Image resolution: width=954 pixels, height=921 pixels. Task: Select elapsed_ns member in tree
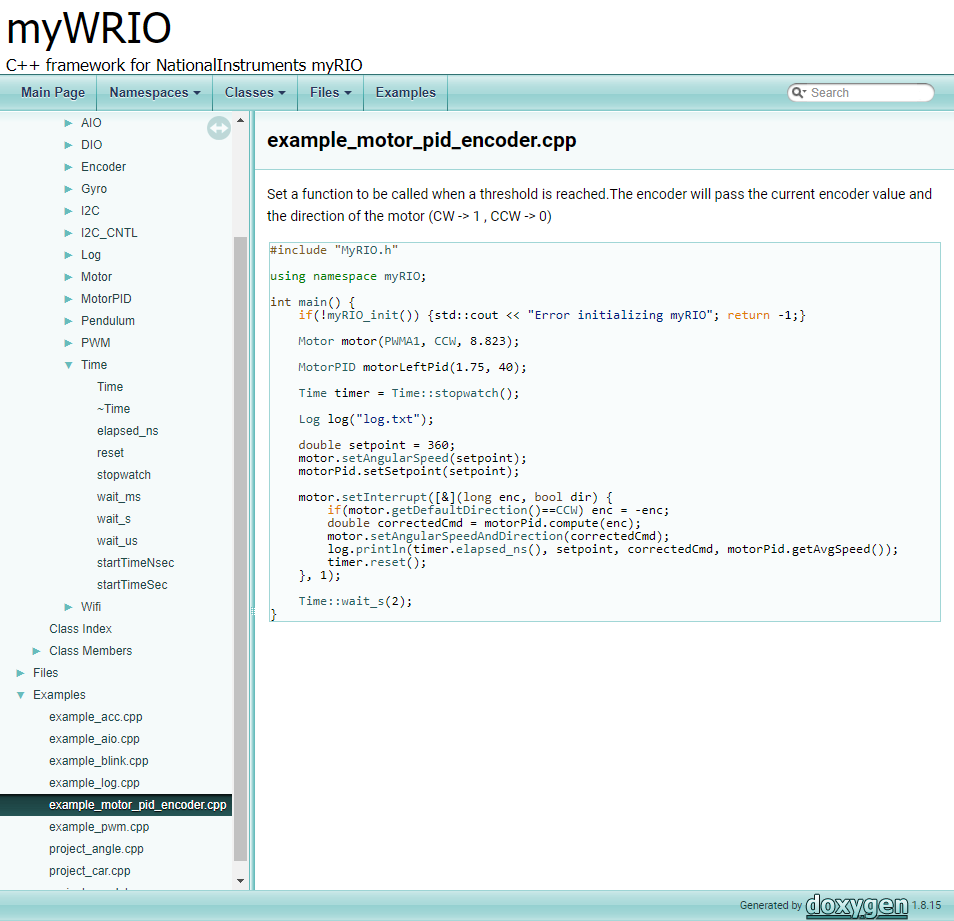click(127, 431)
